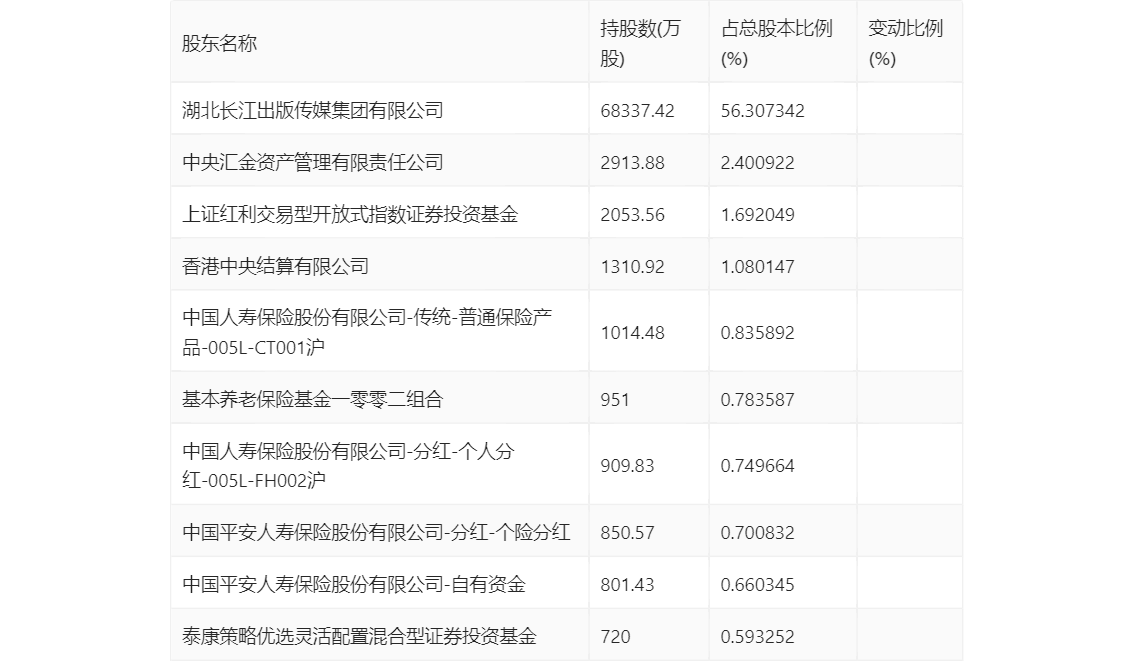This screenshot has height=661, width=1134.
Task: Click percentage value 0.700832
Action: click(x=757, y=532)
